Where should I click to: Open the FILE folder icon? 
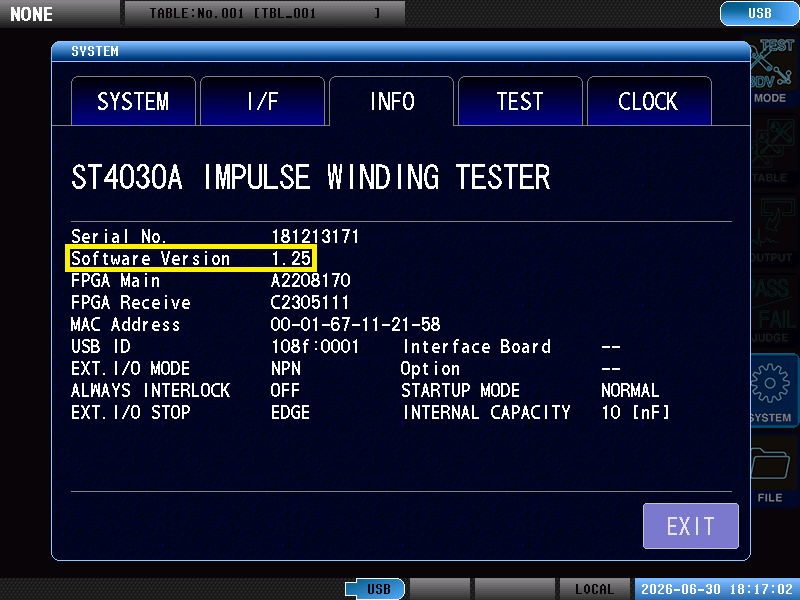point(771,470)
